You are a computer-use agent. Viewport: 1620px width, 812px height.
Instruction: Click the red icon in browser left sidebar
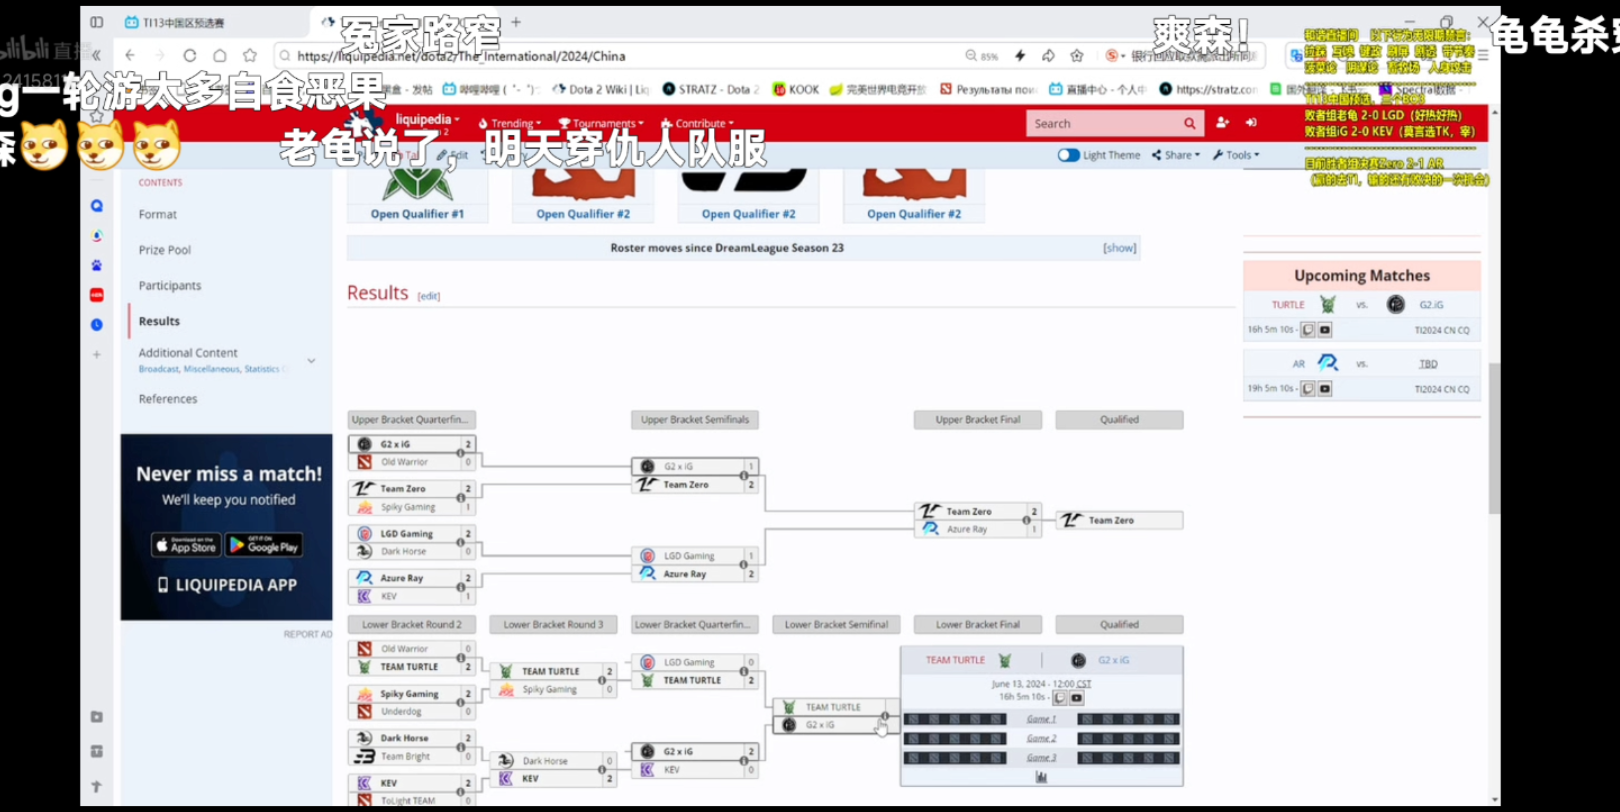pos(97,295)
